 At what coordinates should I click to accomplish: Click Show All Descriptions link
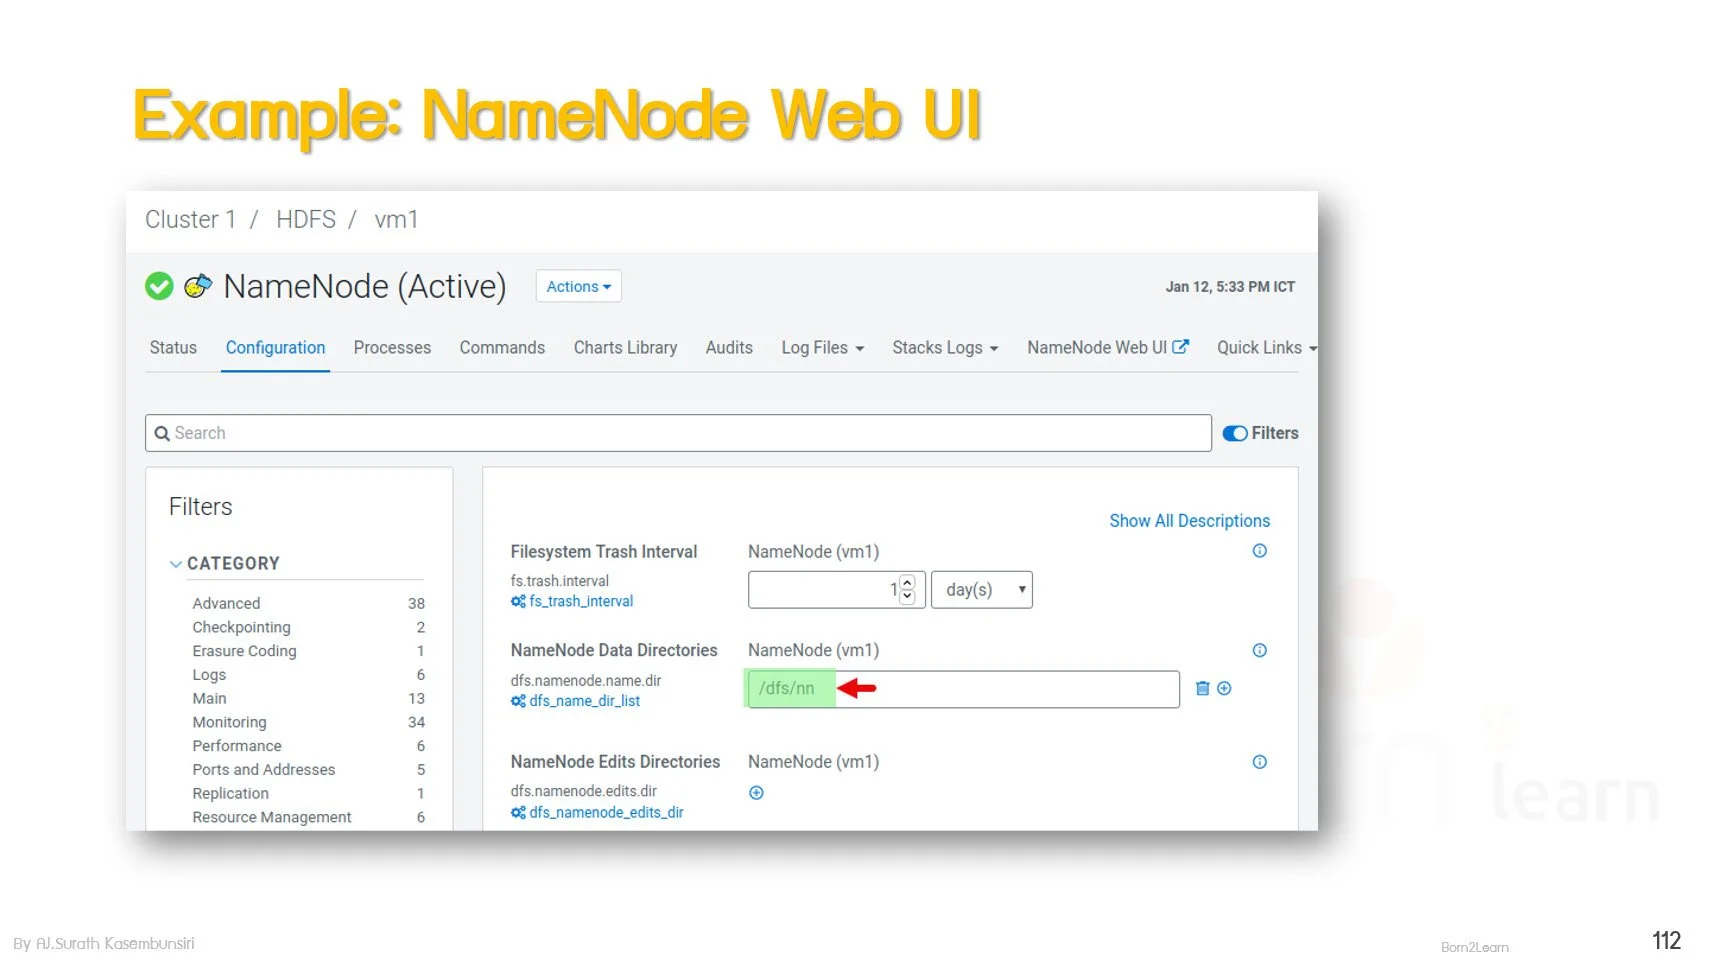[1189, 521]
